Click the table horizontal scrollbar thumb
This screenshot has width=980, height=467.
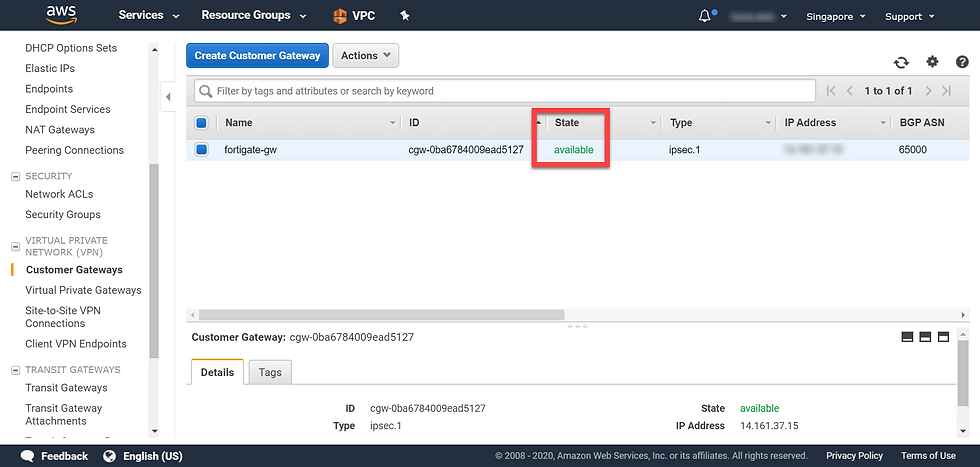coord(381,314)
